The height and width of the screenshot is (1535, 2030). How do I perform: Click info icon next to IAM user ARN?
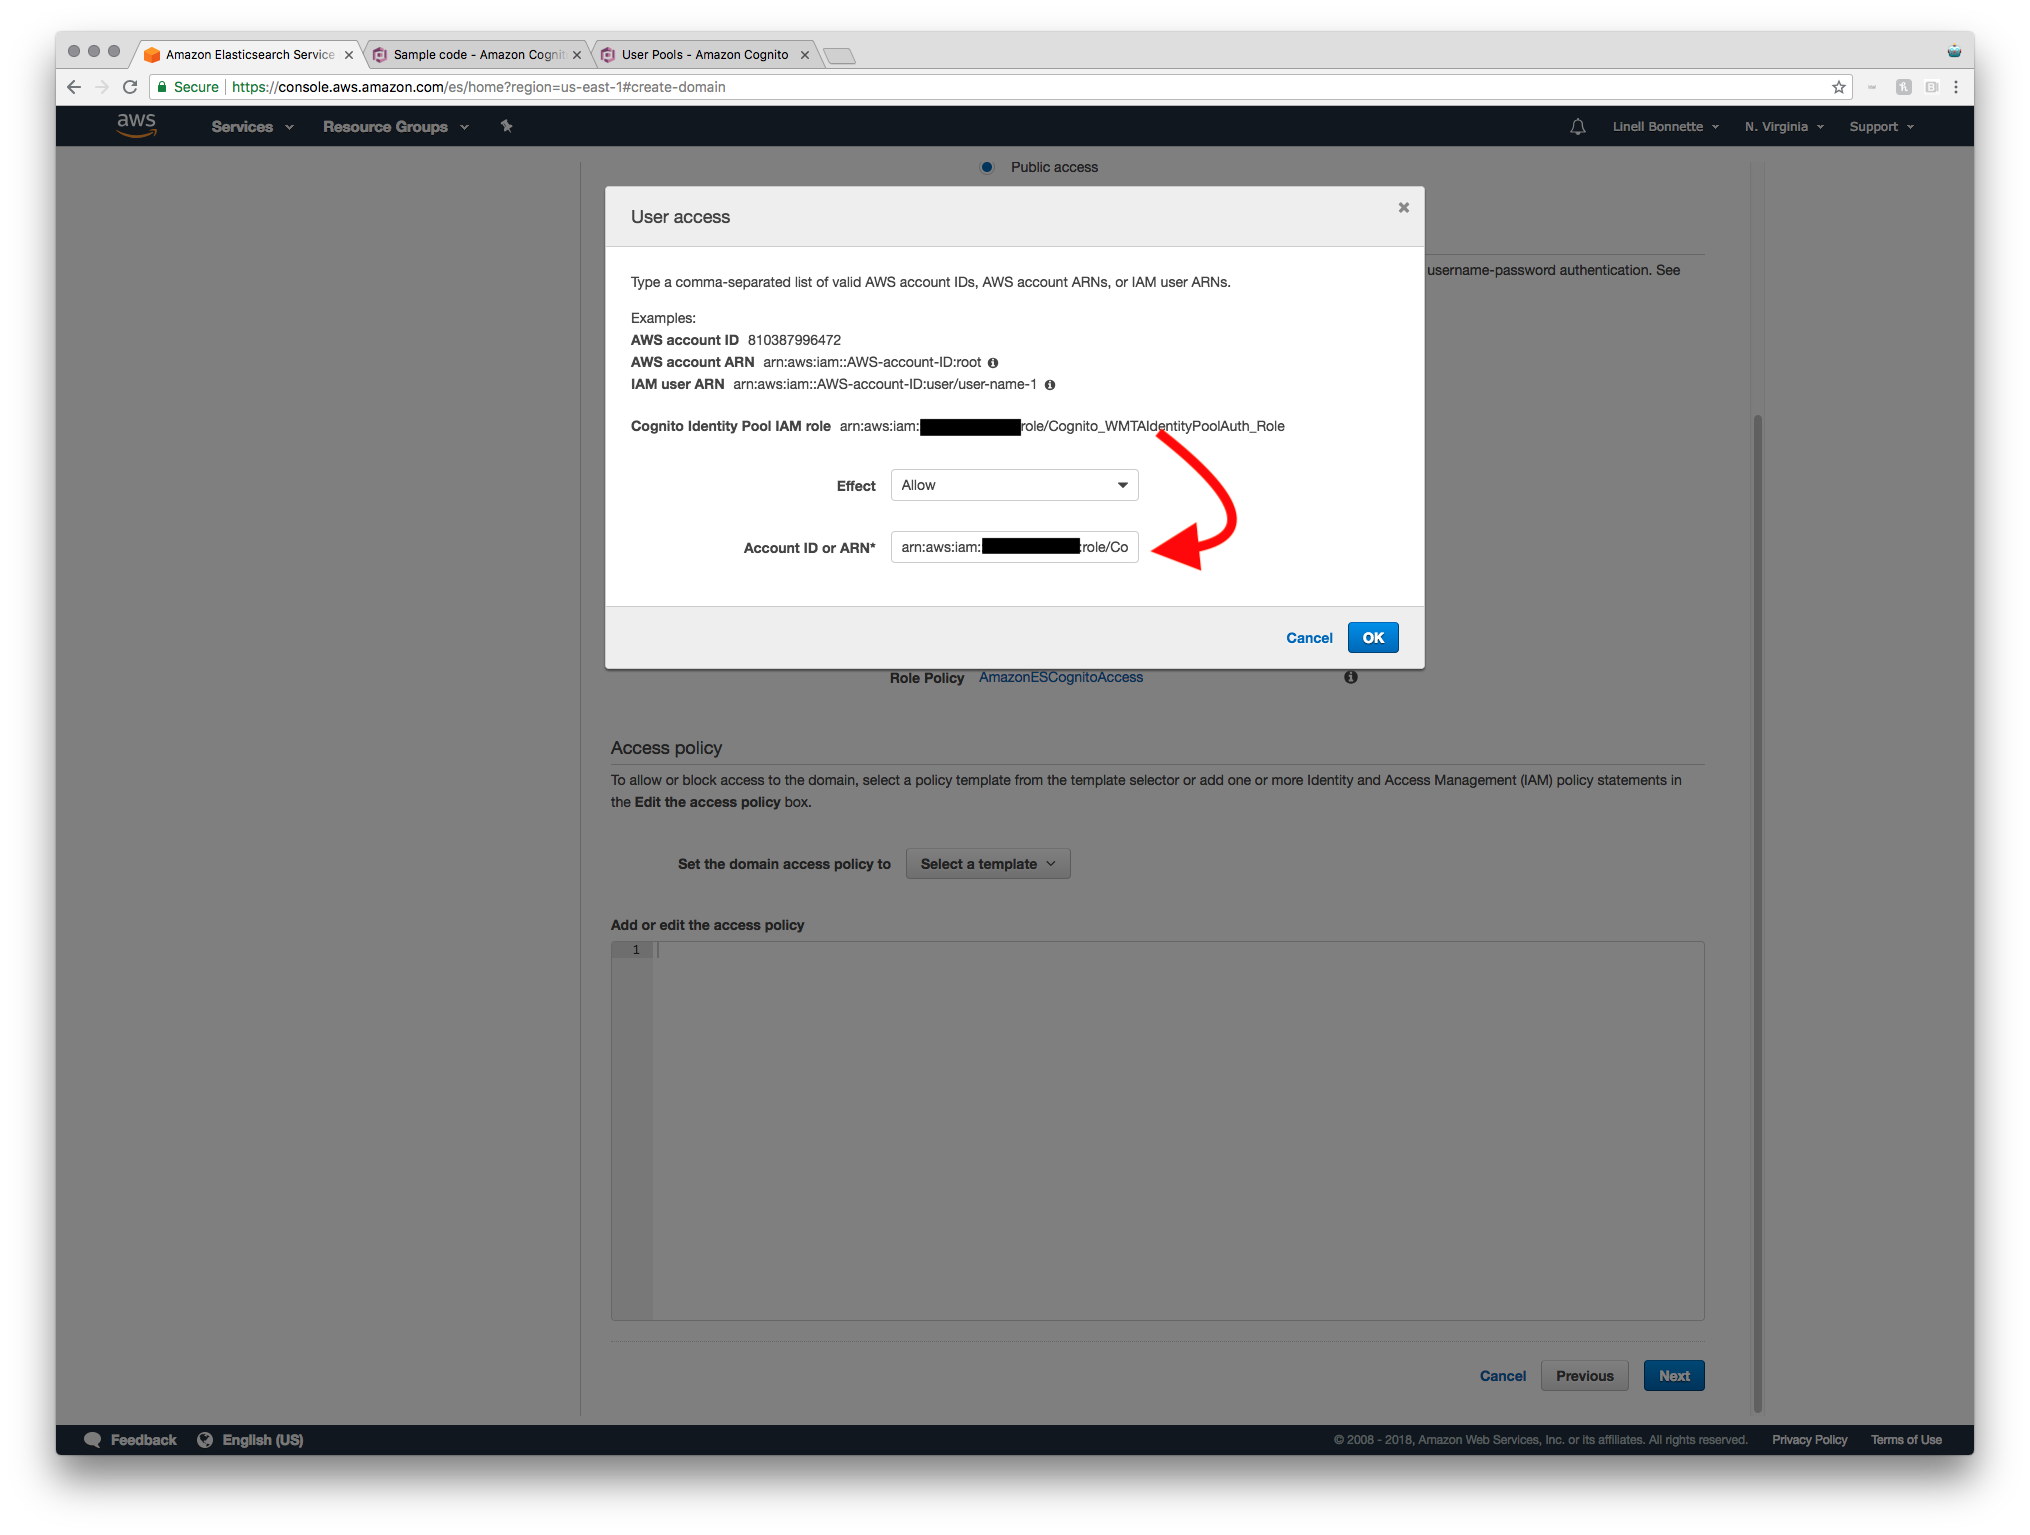[1049, 385]
